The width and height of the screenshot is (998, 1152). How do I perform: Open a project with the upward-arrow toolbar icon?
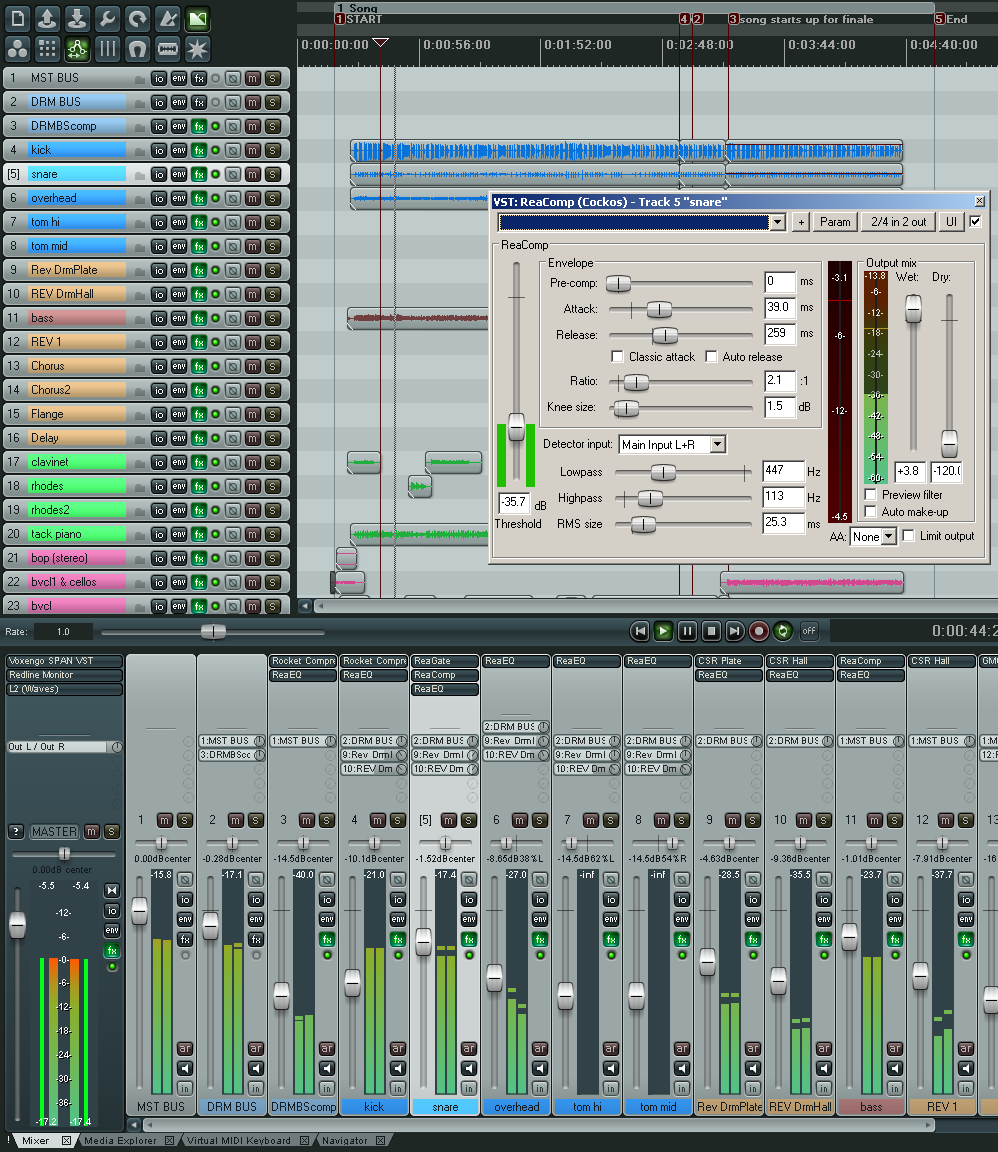(x=48, y=18)
